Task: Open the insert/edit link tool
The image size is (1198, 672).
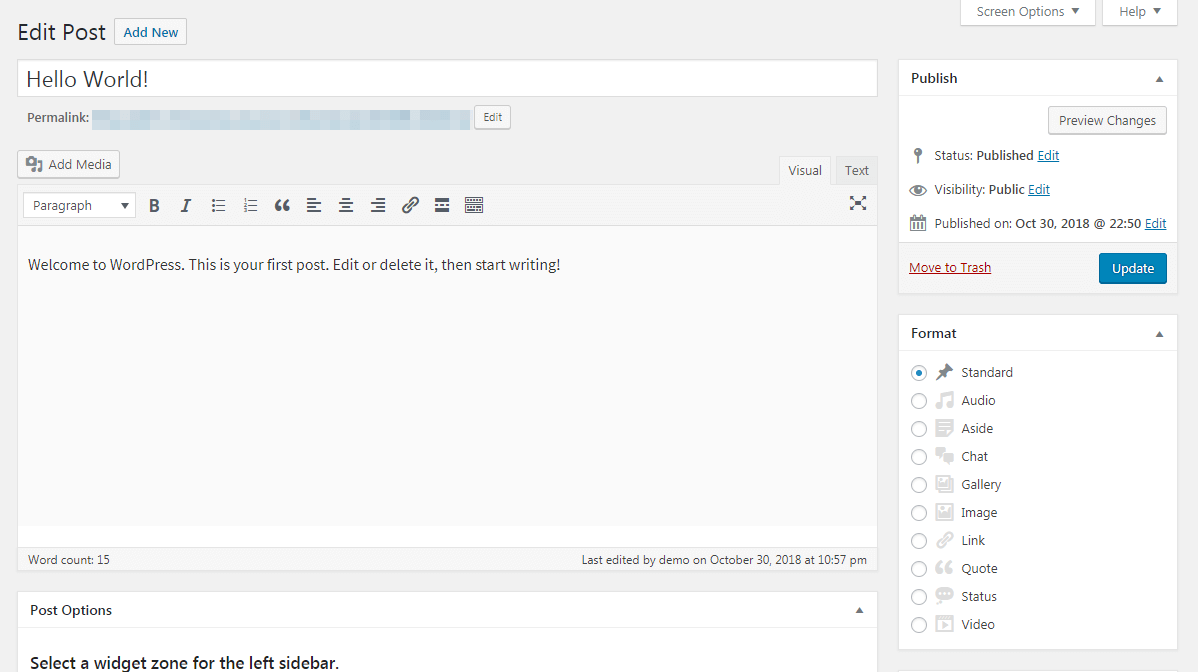Action: (x=410, y=205)
